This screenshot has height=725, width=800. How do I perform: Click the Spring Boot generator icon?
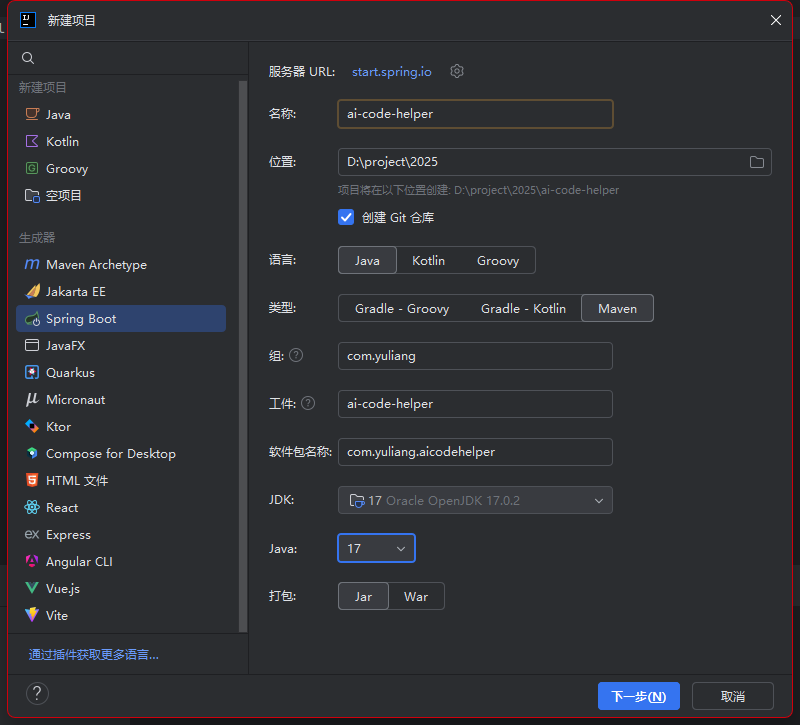(32, 319)
